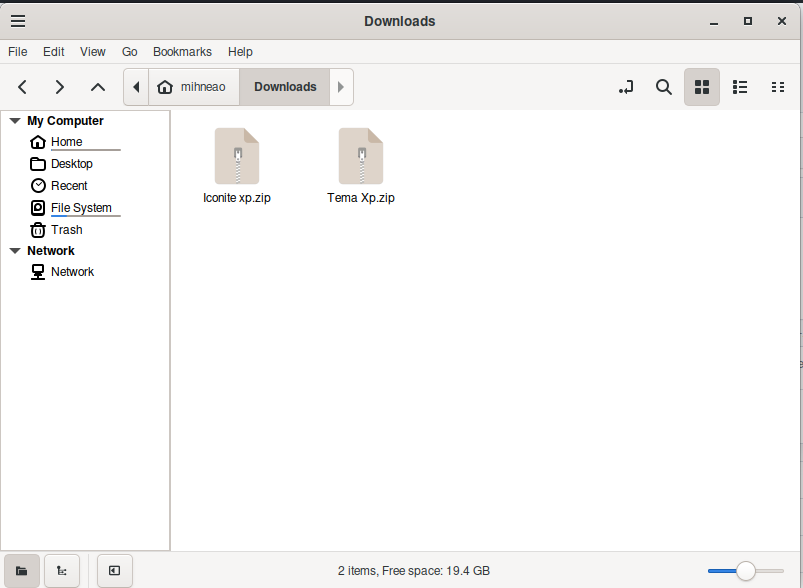Click the mihneao path button
Screen dimensions: 803x588
pyautogui.click(x=194, y=87)
